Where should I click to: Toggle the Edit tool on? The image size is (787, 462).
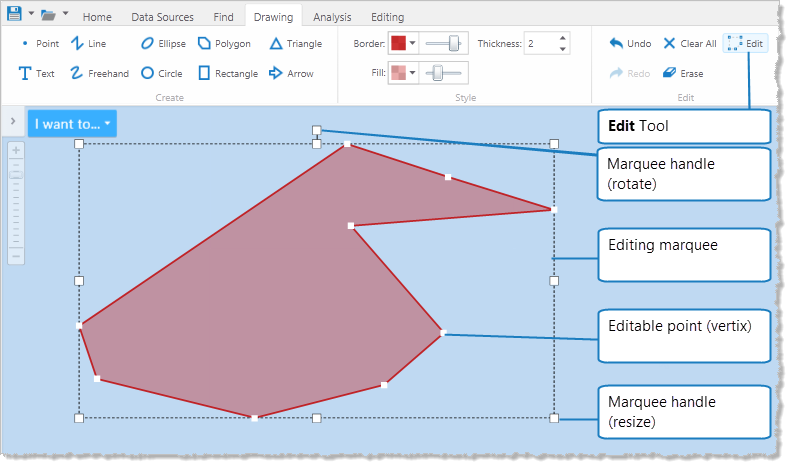[x=746, y=44]
